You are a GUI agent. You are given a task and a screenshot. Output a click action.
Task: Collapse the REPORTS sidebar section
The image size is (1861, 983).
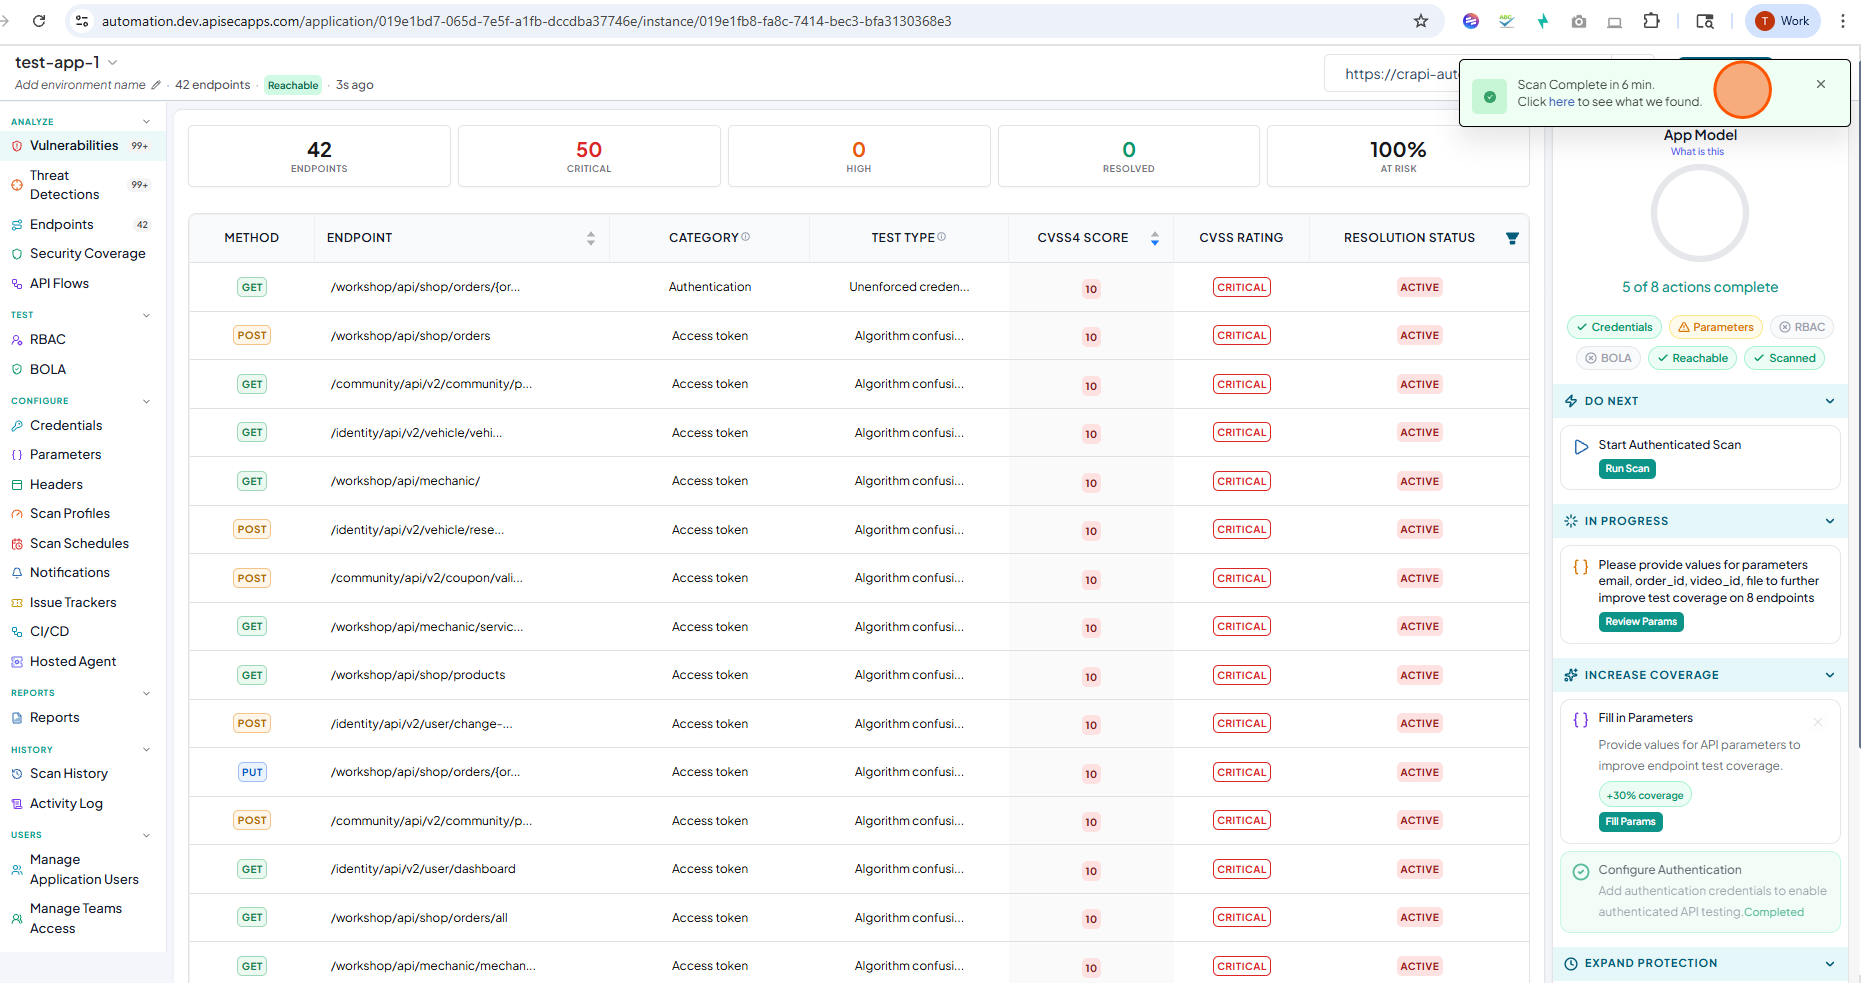coord(147,693)
